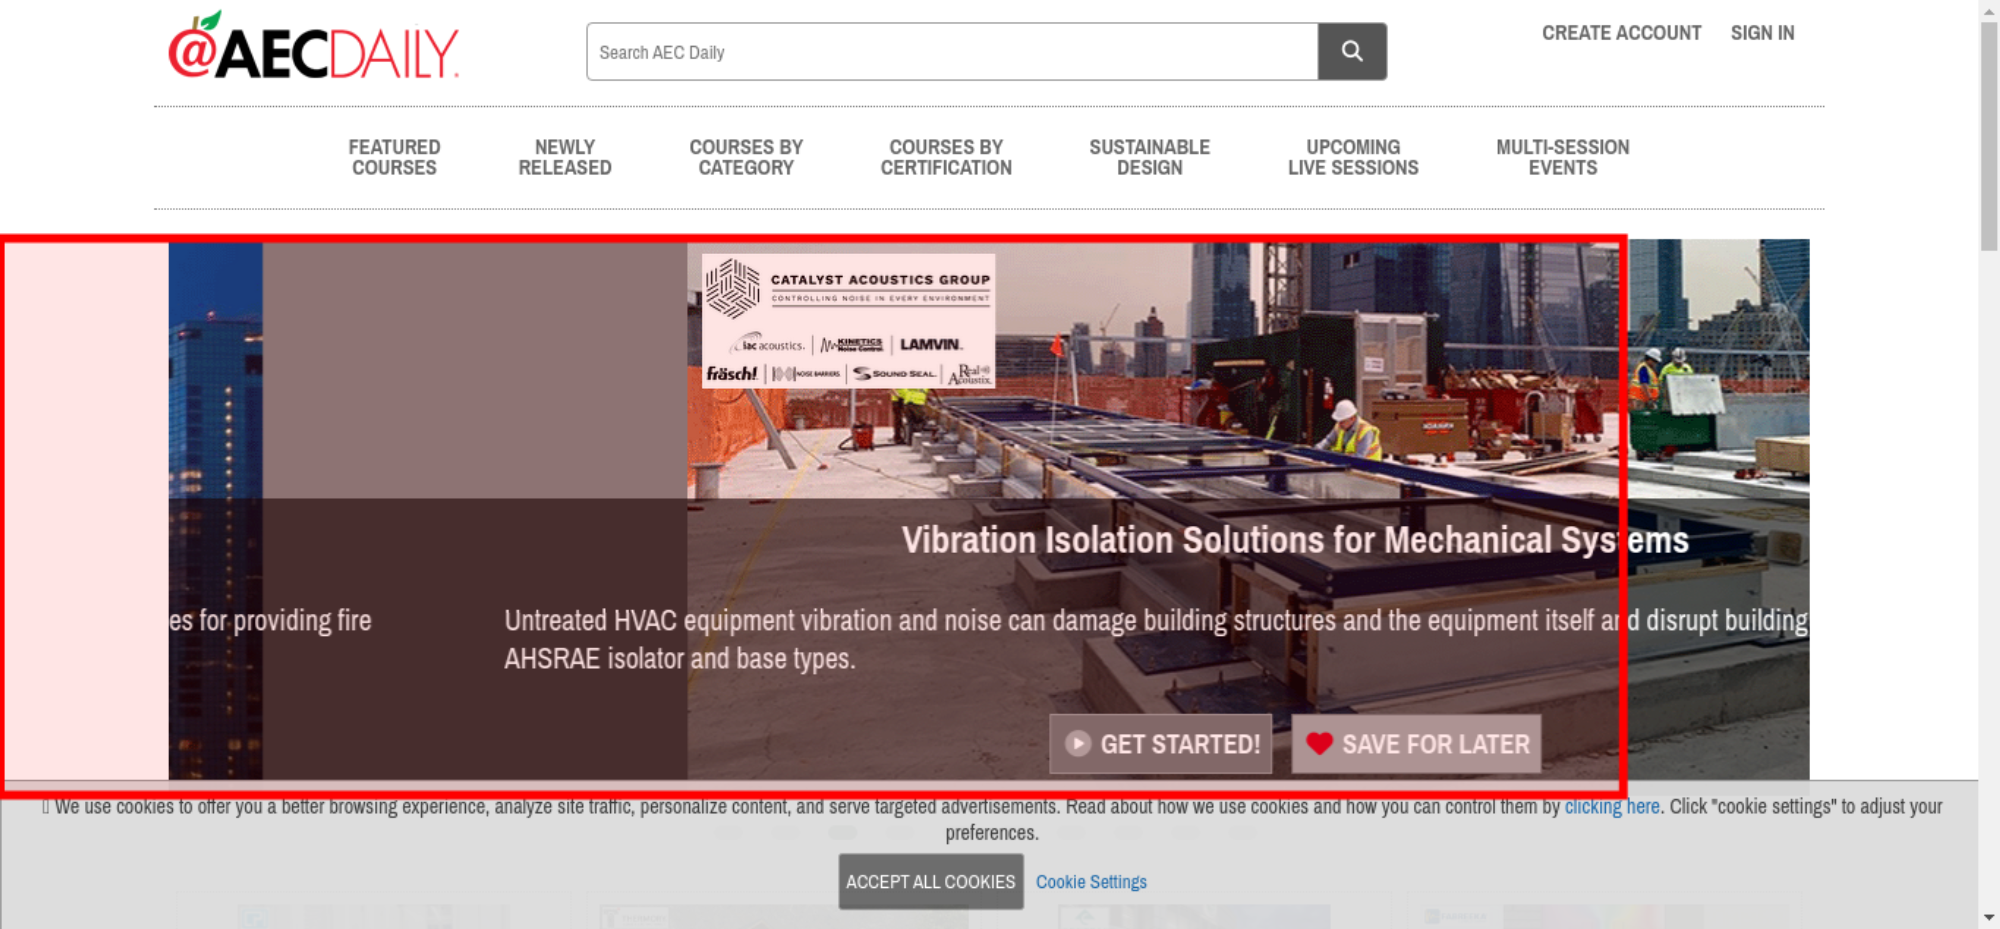Click the Sign In link
This screenshot has width=2000, height=929.
(x=1762, y=33)
